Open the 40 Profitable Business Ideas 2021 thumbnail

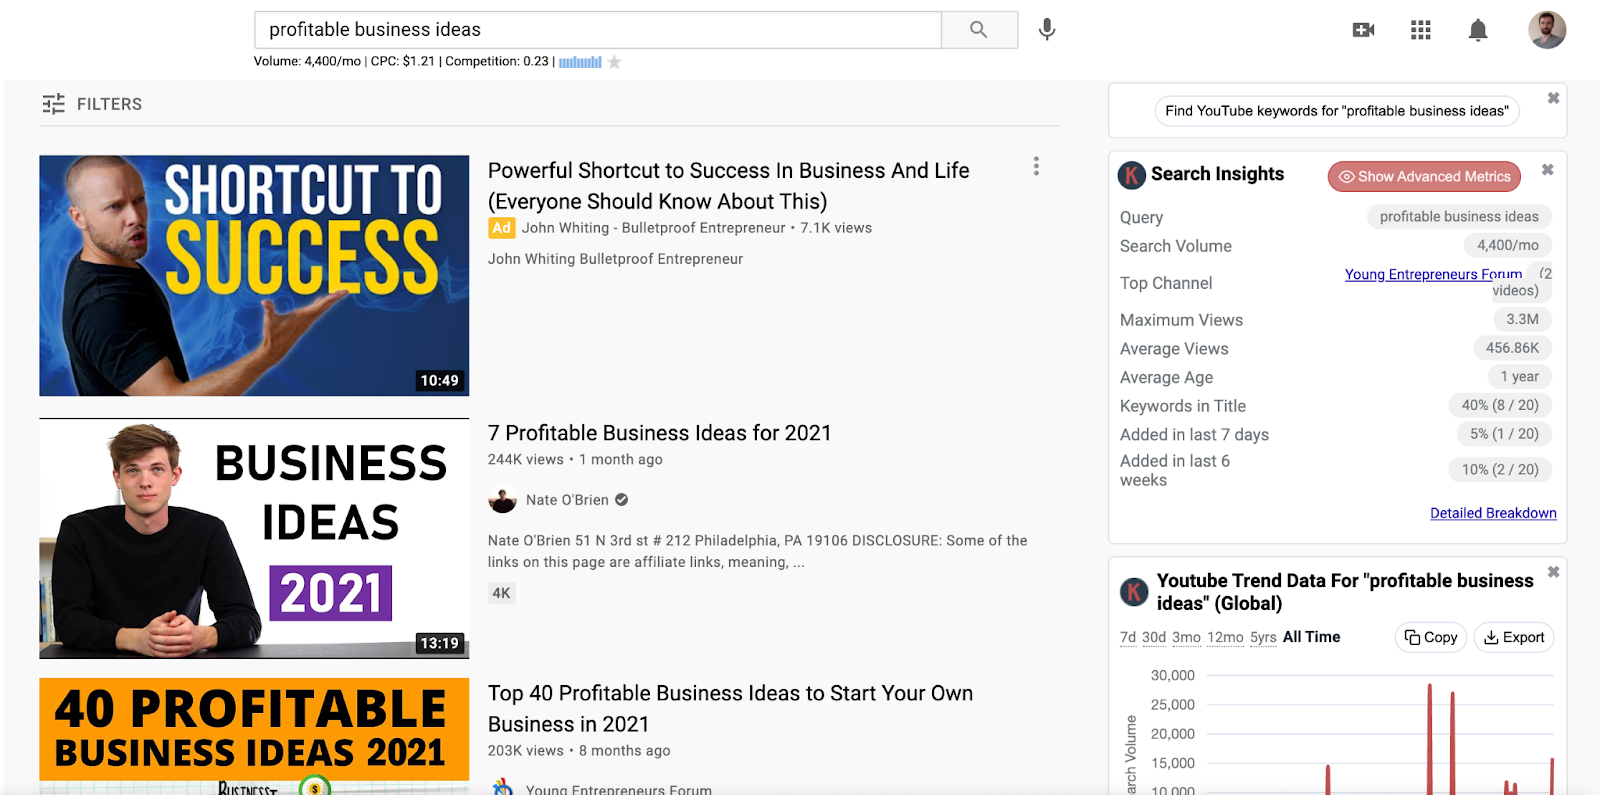click(254, 736)
